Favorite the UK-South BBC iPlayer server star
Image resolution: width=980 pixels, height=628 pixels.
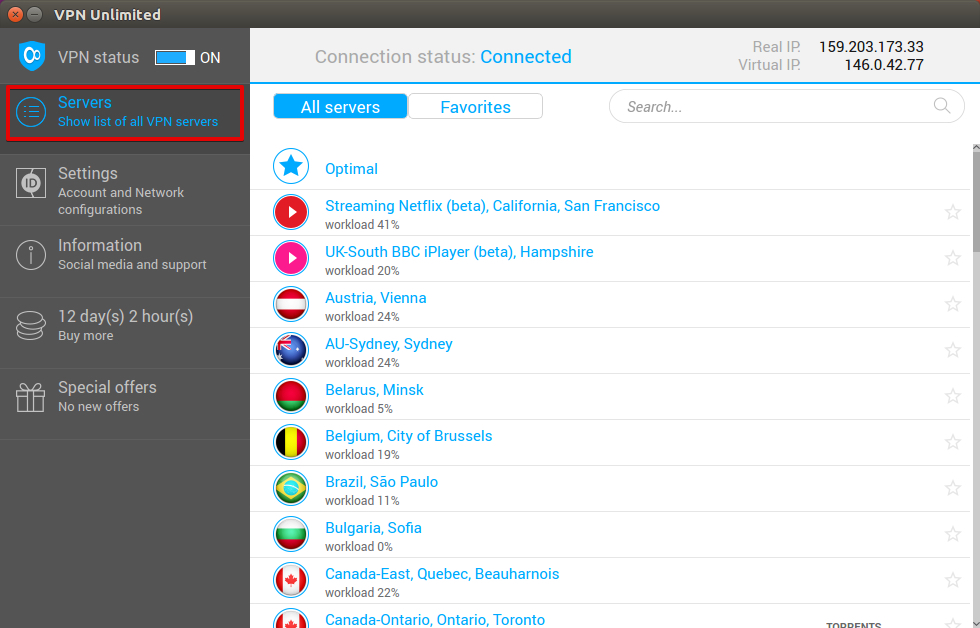952,258
